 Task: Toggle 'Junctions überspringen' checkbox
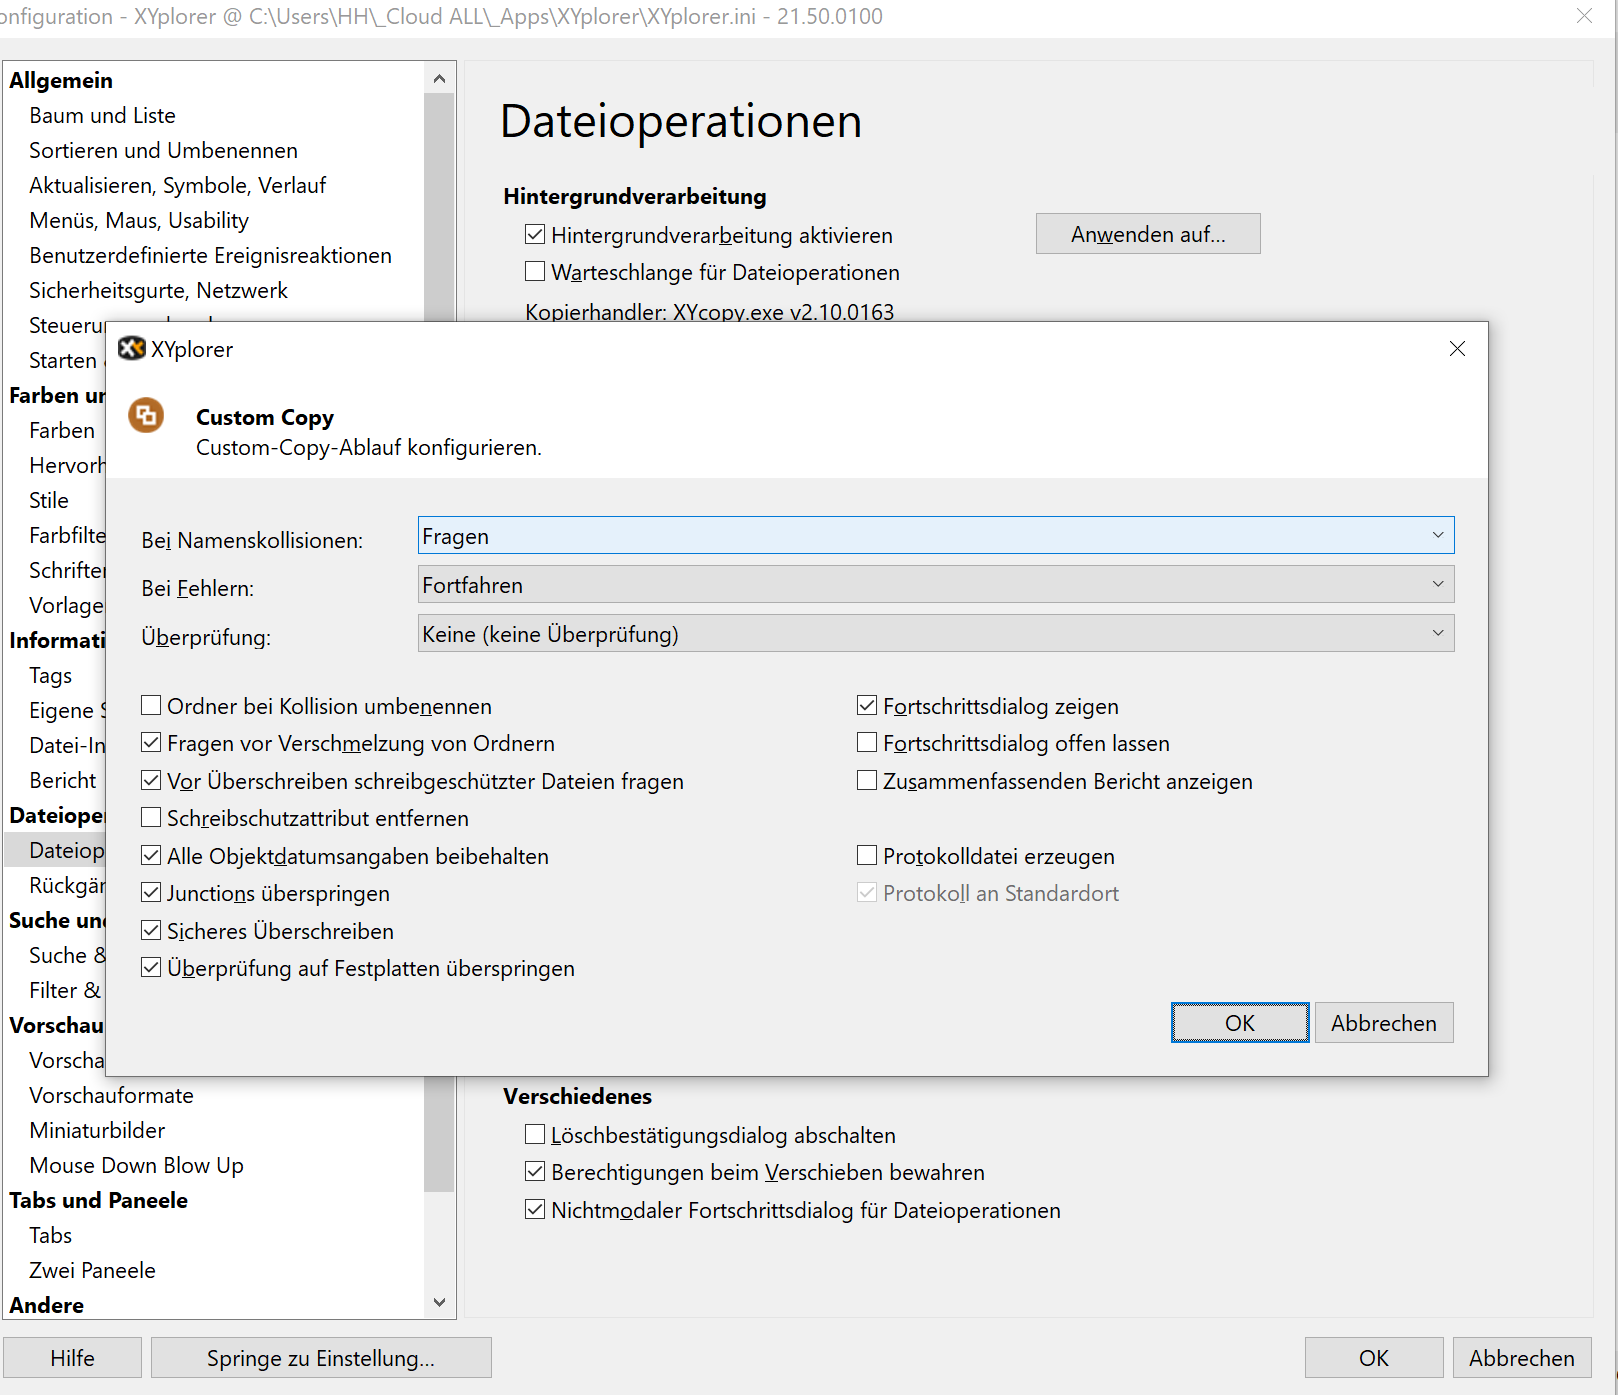tap(152, 893)
